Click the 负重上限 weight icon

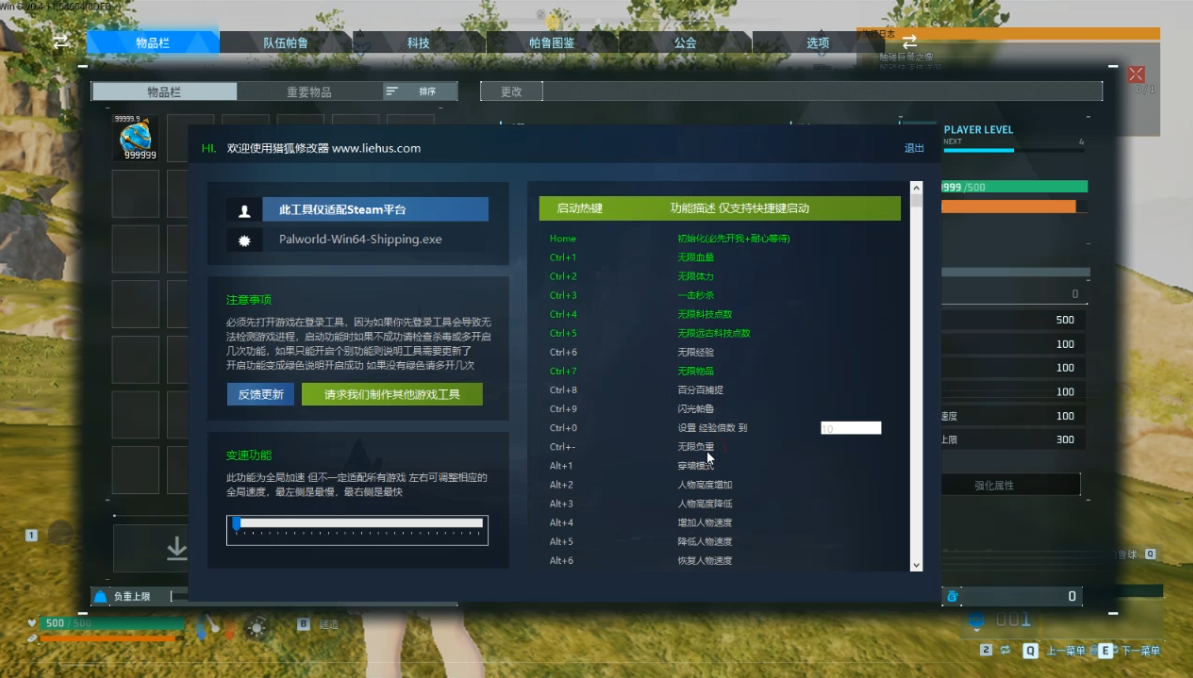click(100, 597)
